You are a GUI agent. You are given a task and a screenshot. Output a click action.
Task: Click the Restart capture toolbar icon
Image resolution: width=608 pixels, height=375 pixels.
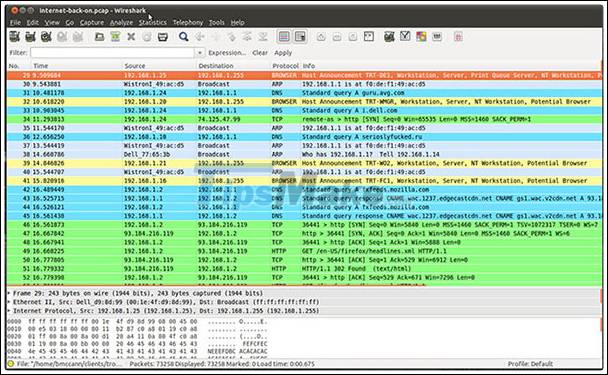click(x=78, y=37)
